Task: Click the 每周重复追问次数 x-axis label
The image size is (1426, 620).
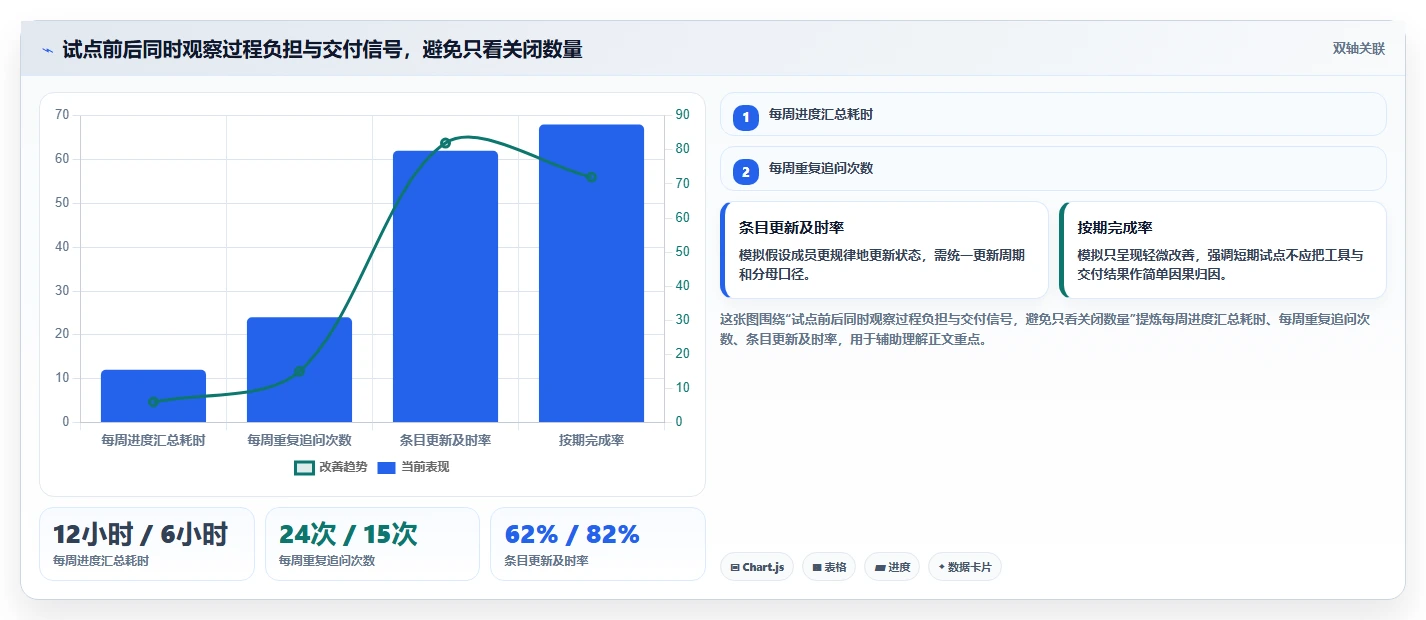Action: (x=299, y=440)
